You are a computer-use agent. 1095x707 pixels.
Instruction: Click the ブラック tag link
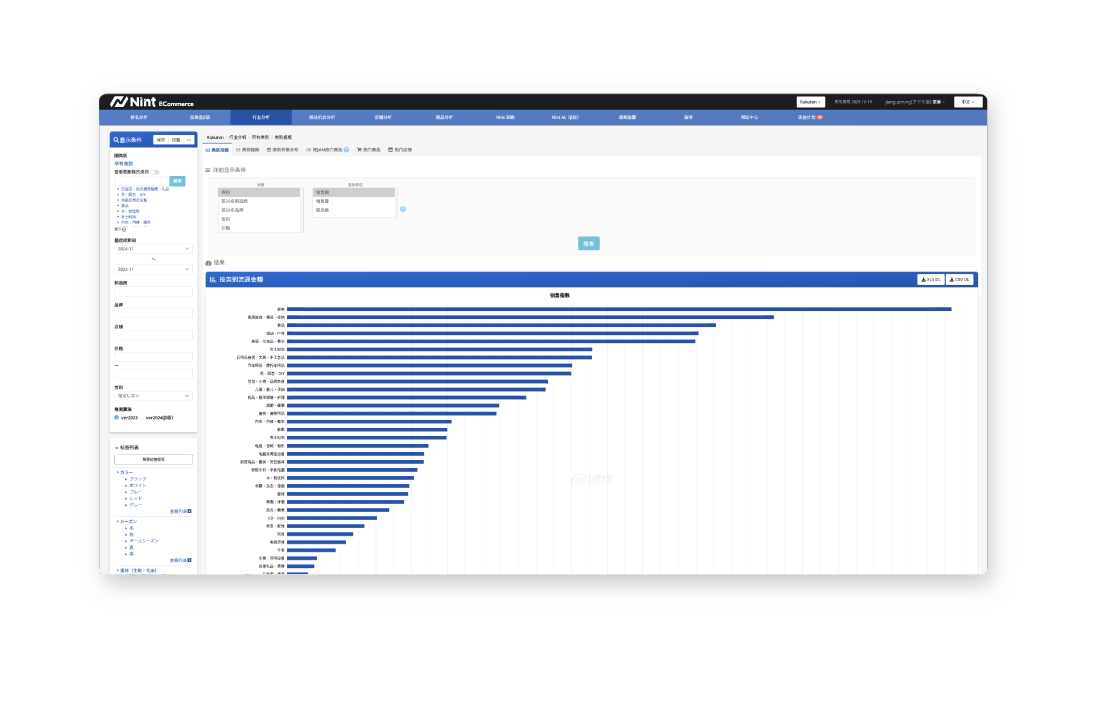137,479
